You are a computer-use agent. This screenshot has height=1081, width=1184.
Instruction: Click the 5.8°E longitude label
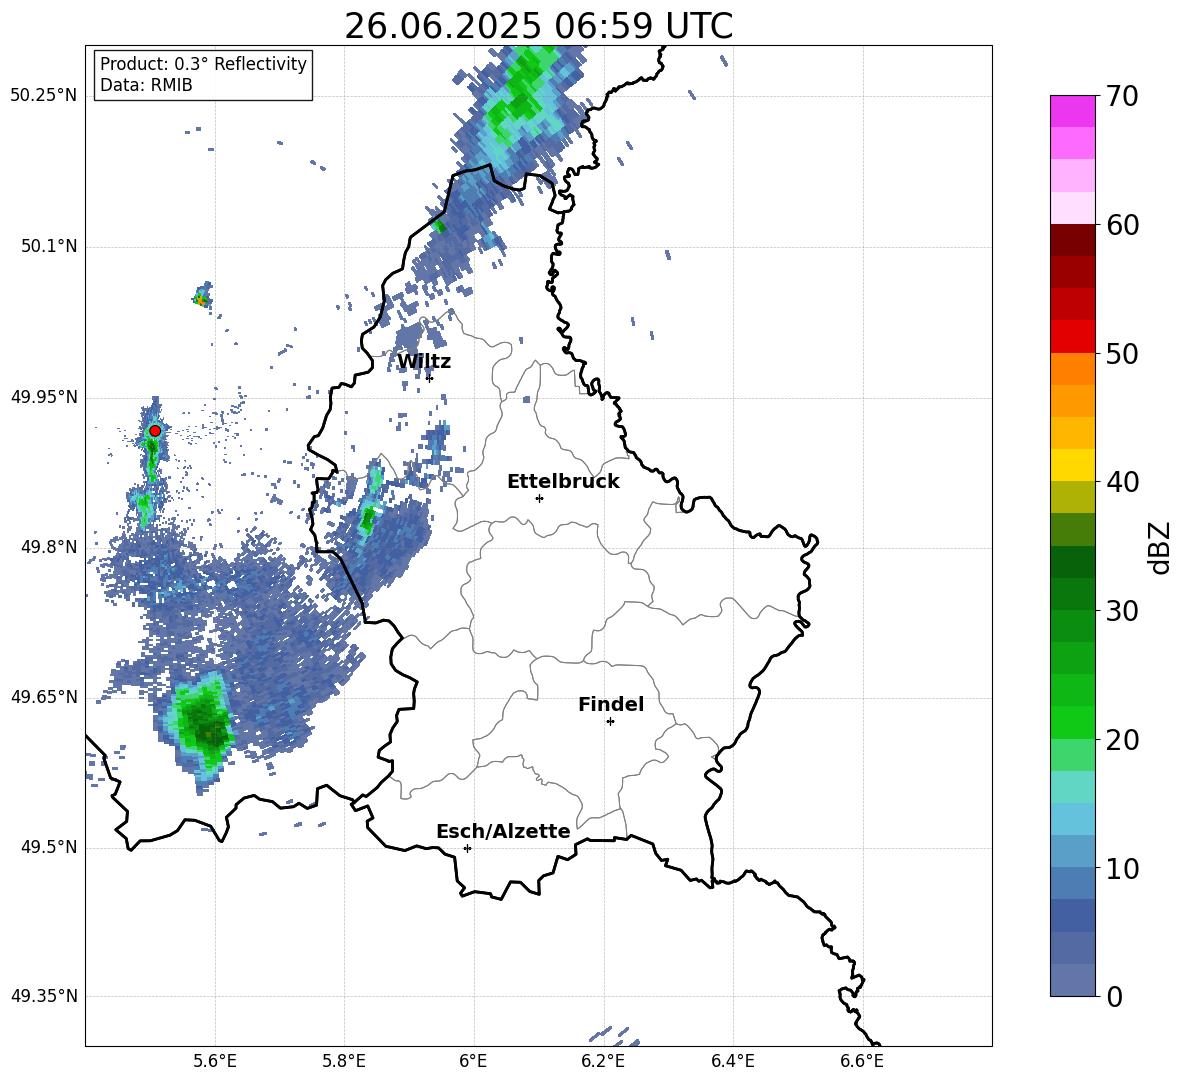[344, 1061]
